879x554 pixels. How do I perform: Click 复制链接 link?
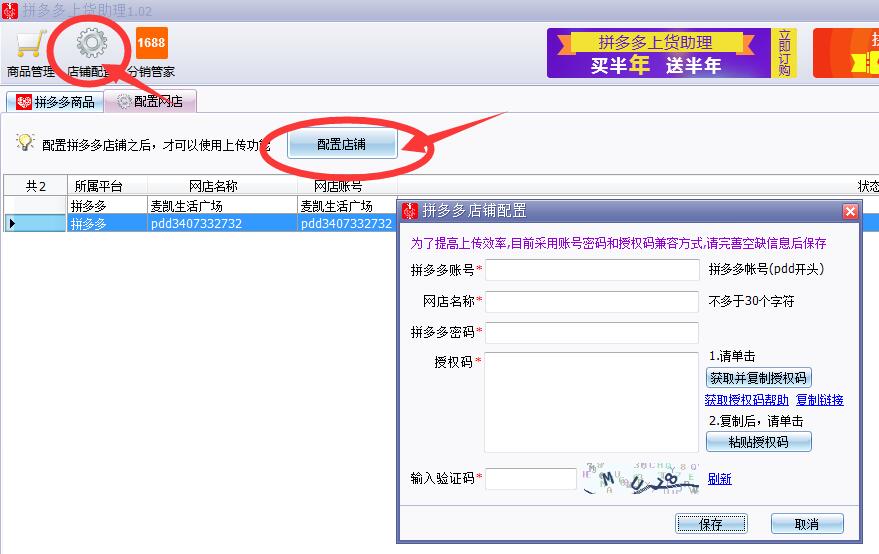coord(820,400)
